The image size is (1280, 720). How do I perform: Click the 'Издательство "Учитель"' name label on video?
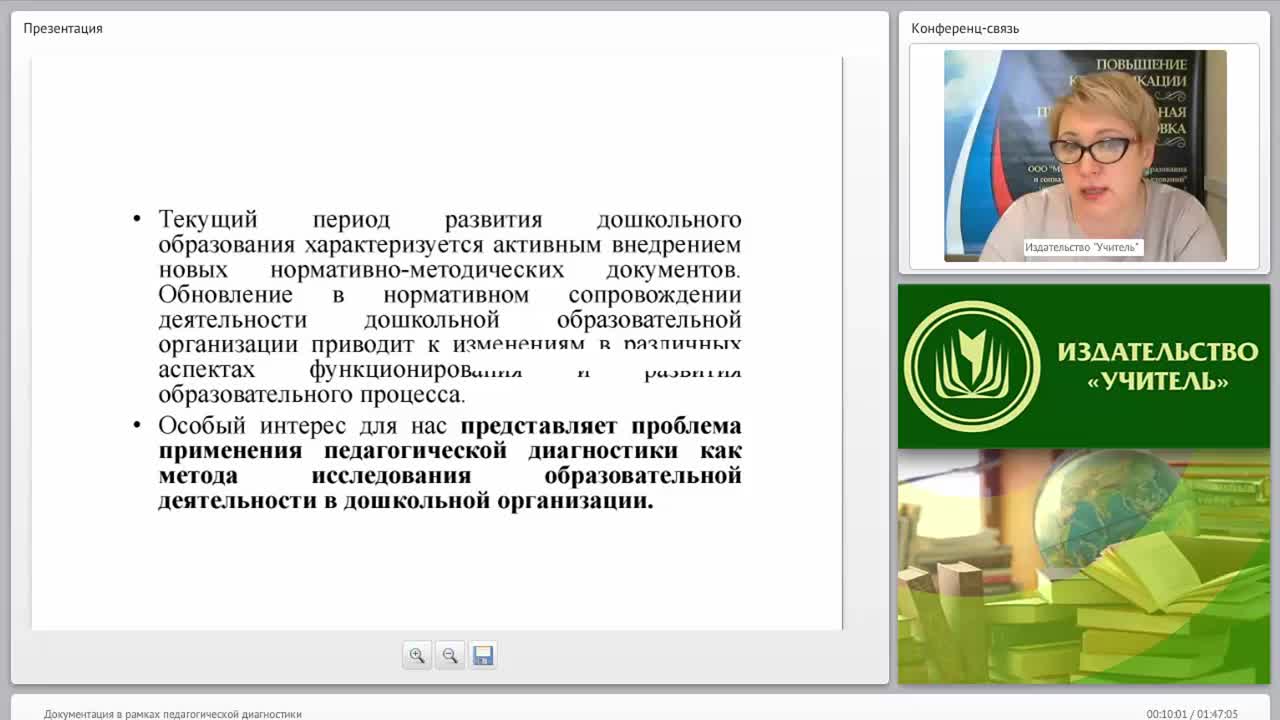pyautogui.click(x=1083, y=247)
